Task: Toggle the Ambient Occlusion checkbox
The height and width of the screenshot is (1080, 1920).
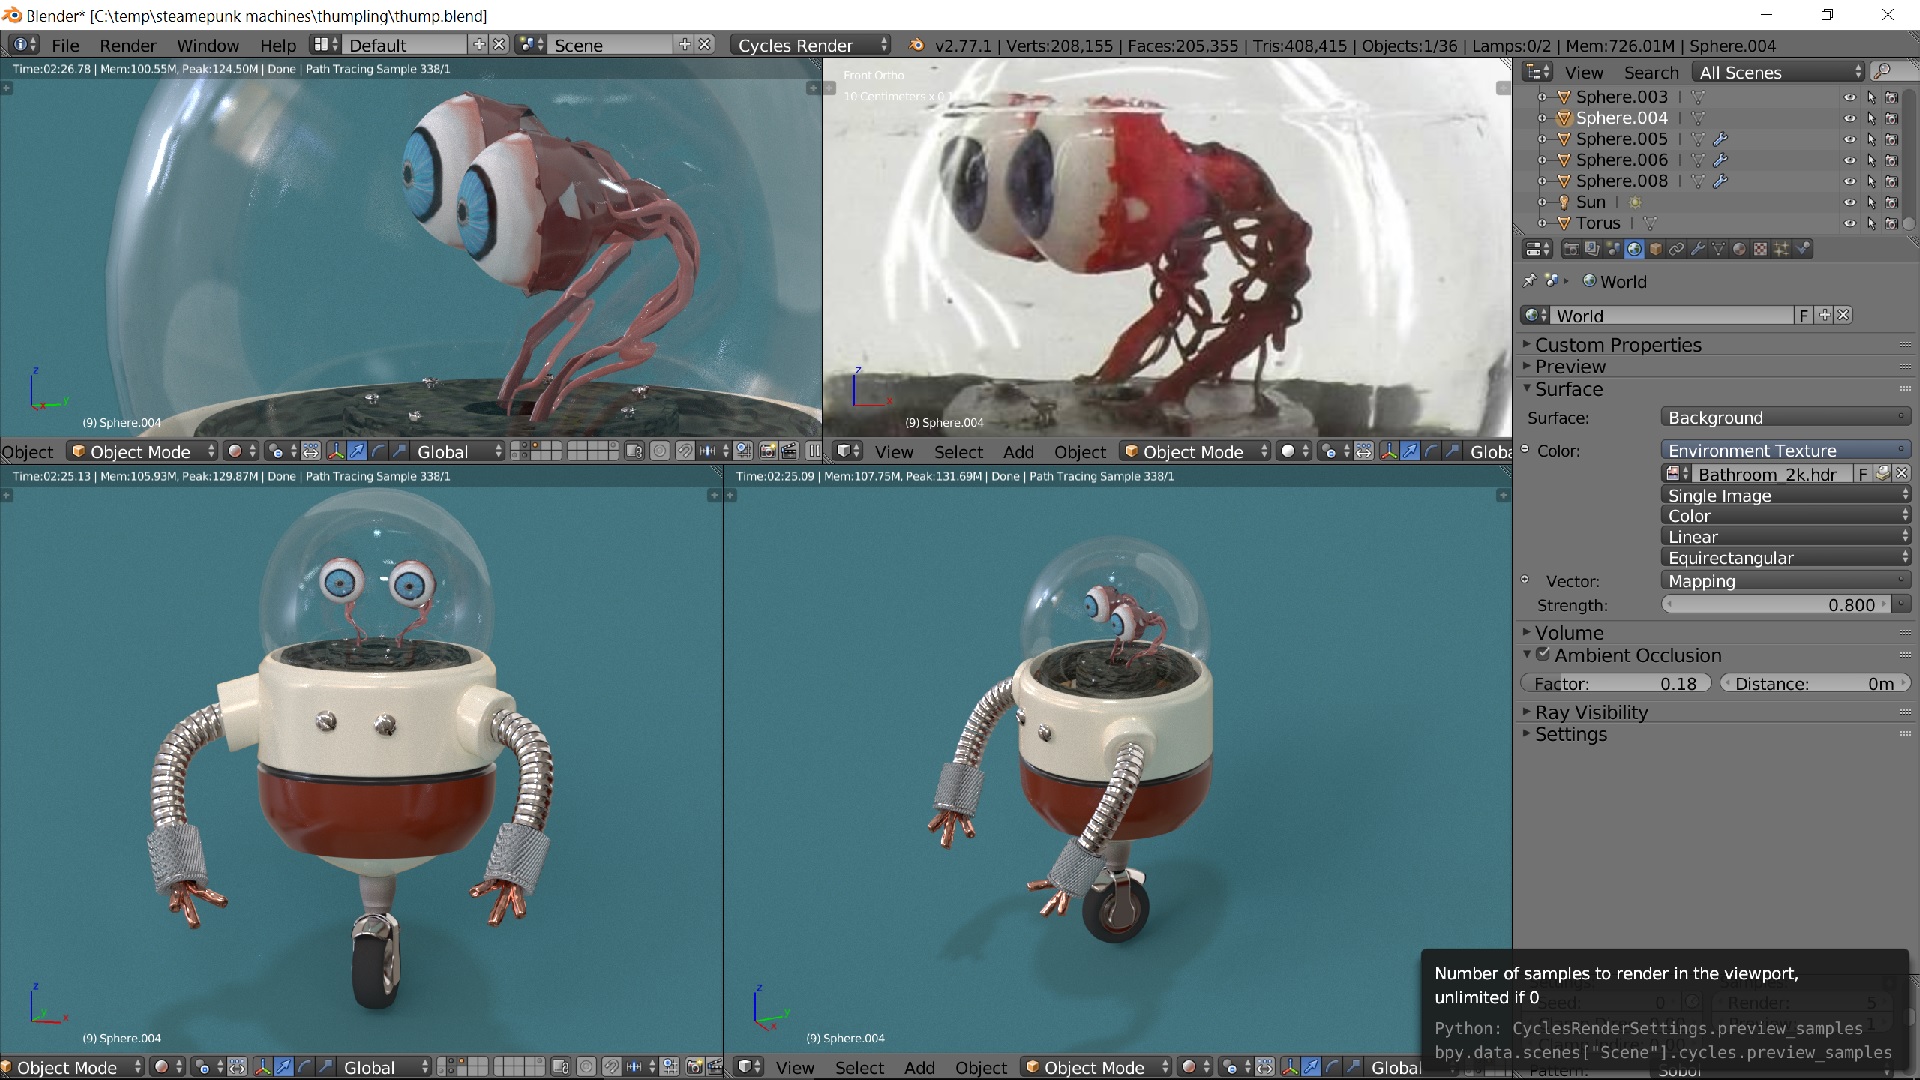Action: coord(1543,654)
